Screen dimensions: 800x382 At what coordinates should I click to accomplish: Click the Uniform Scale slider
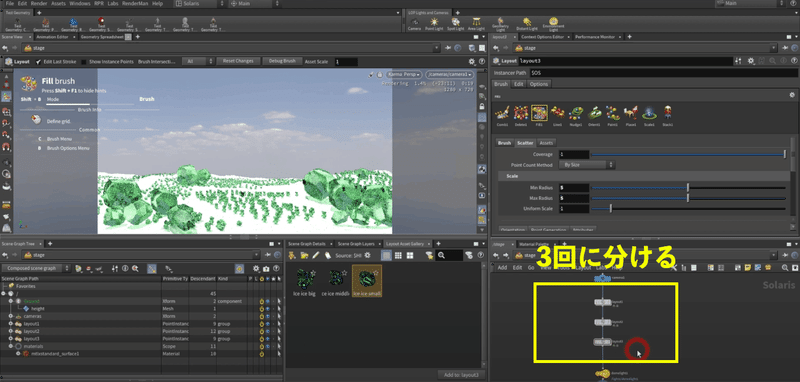(688, 209)
